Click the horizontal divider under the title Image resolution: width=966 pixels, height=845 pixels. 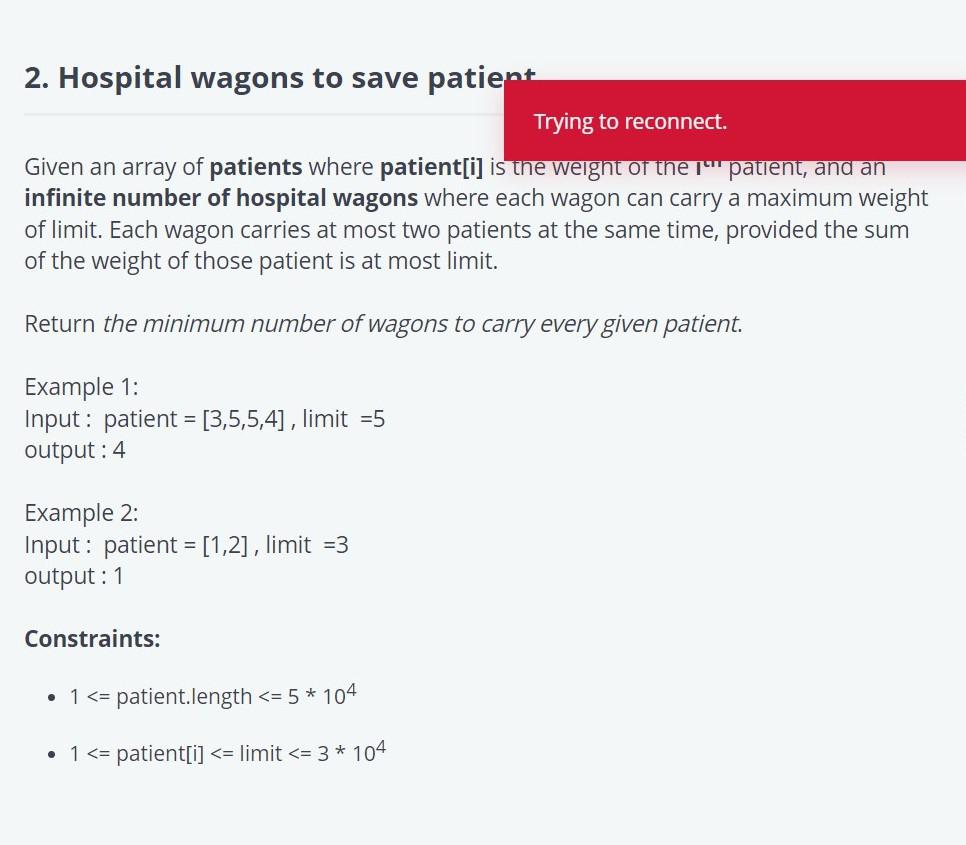(264, 115)
